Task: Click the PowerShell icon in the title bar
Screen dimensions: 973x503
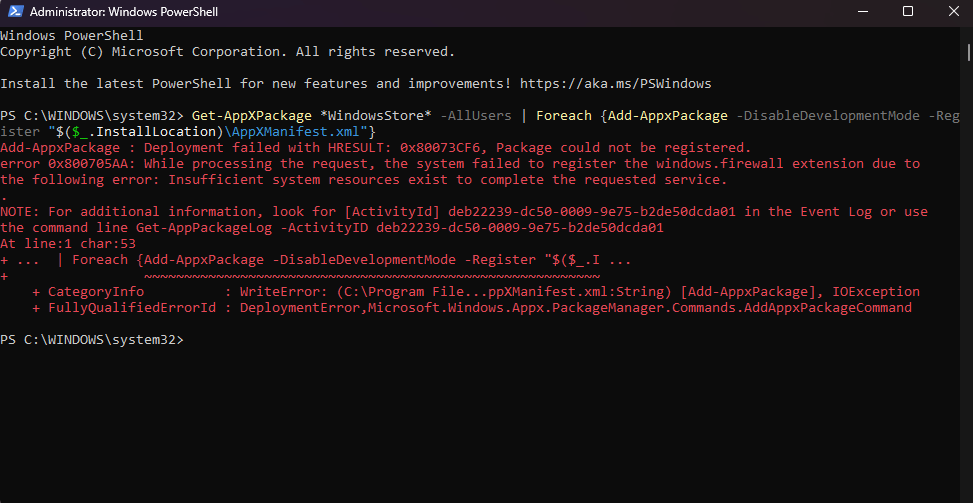Action: click(14, 13)
